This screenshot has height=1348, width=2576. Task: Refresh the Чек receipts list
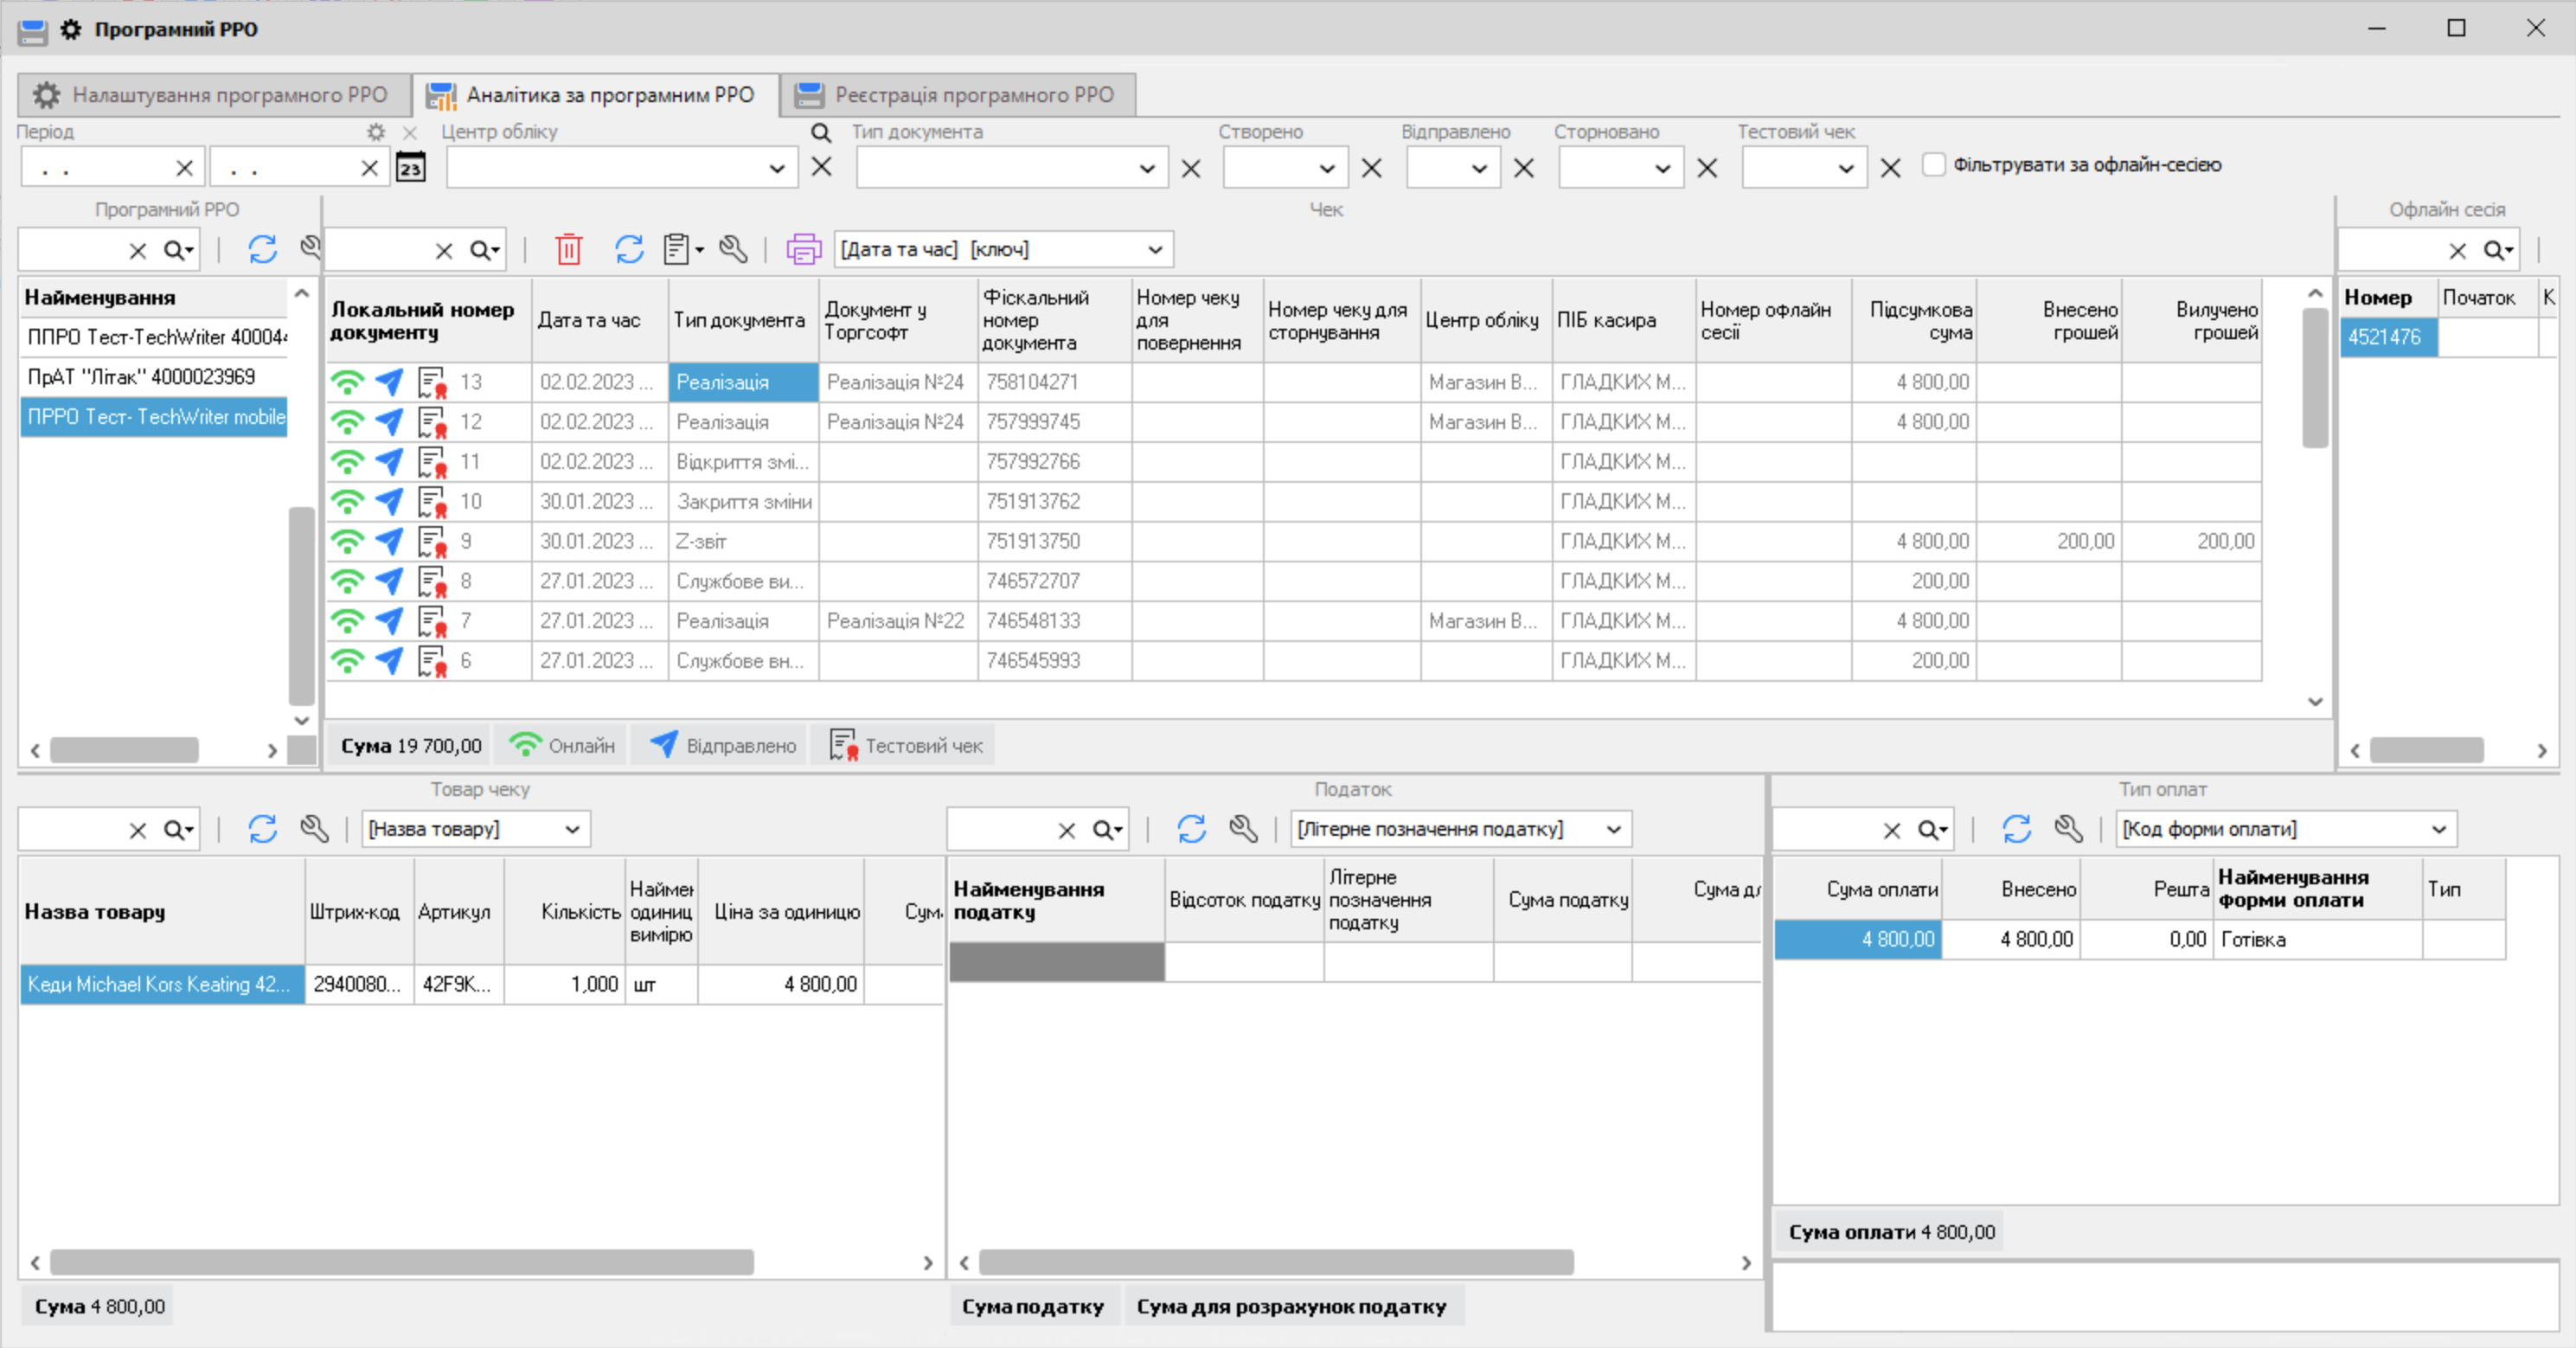click(x=629, y=249)
